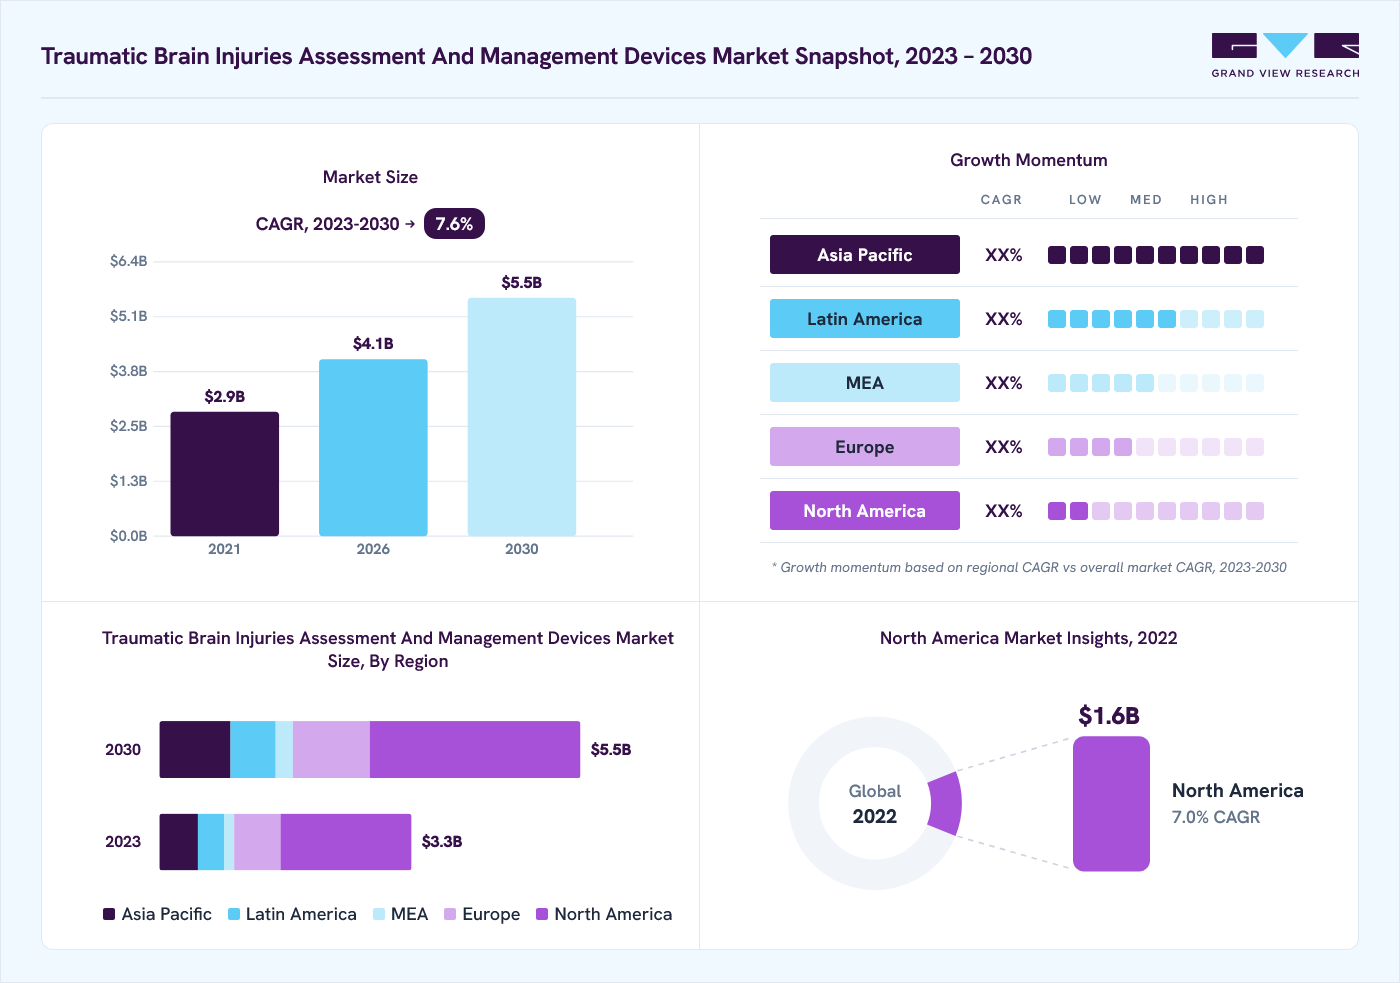Image resolution: width=1400 pixels, height=983 pixels.
Task: Click Europe legend swatch
Action: [450, 914]
